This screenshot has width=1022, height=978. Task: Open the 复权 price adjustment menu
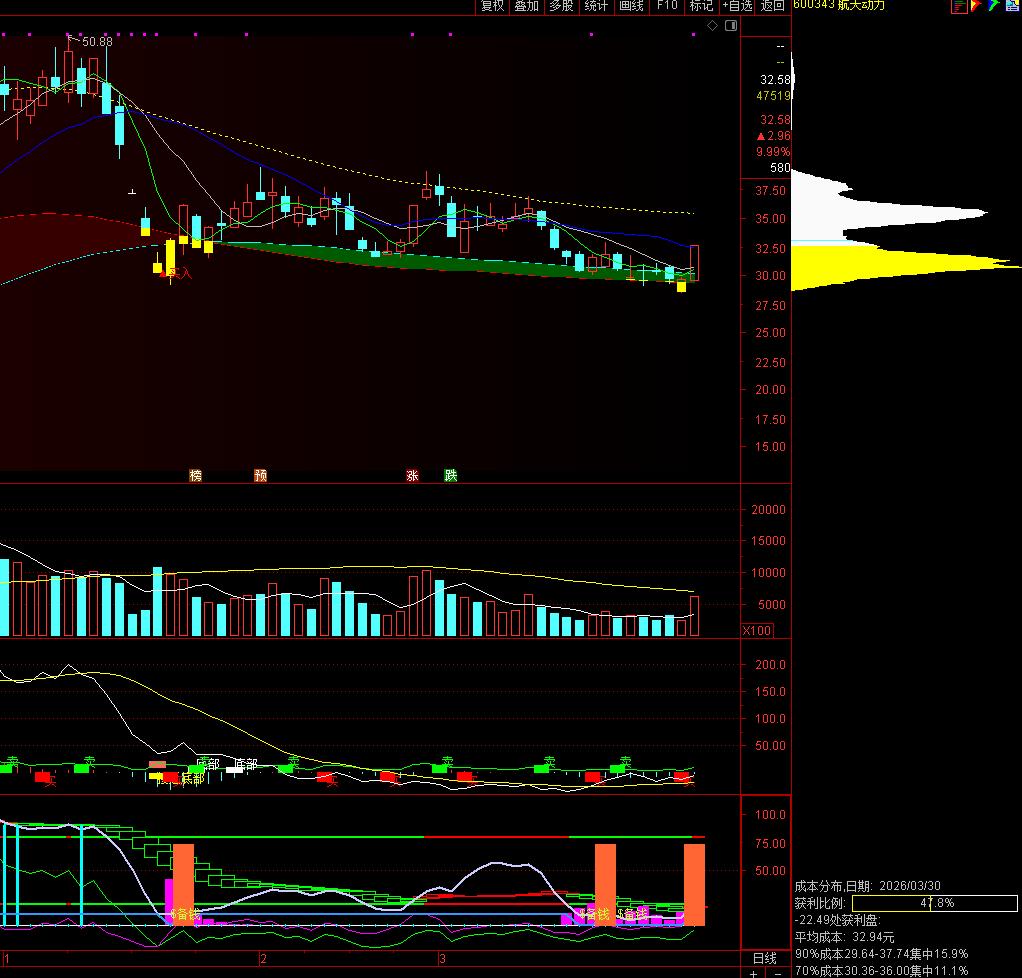coord(492,6)
